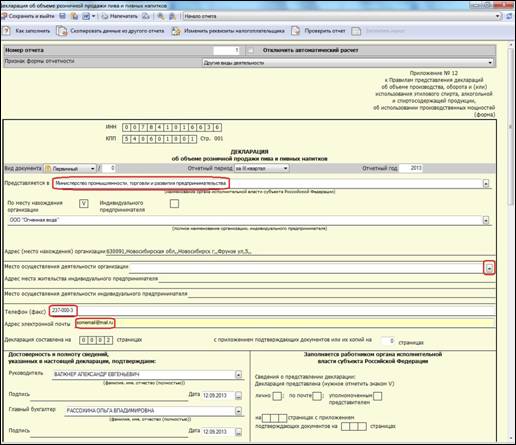Viewport: 516px width, 445px height.
Task: Click the Как заполнить help icon
Action: 6,31
